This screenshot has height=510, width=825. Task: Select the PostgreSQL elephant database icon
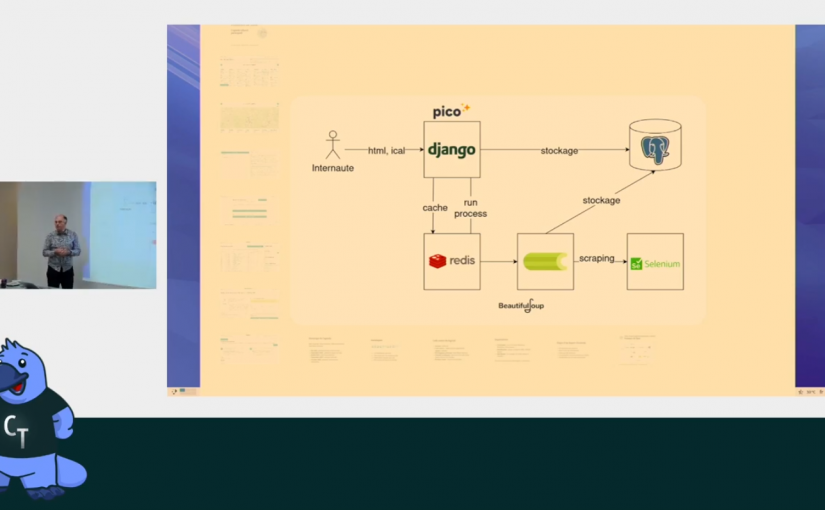click(x=655, y=148)
